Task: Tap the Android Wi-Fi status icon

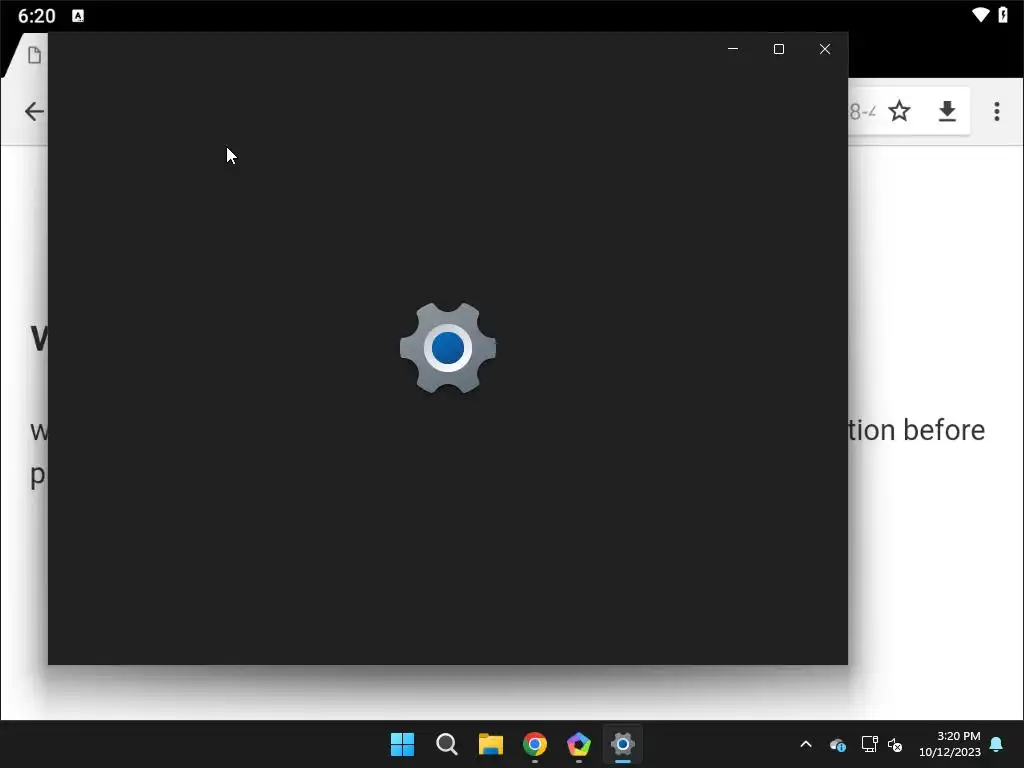Action: click(x=980, y=14)
